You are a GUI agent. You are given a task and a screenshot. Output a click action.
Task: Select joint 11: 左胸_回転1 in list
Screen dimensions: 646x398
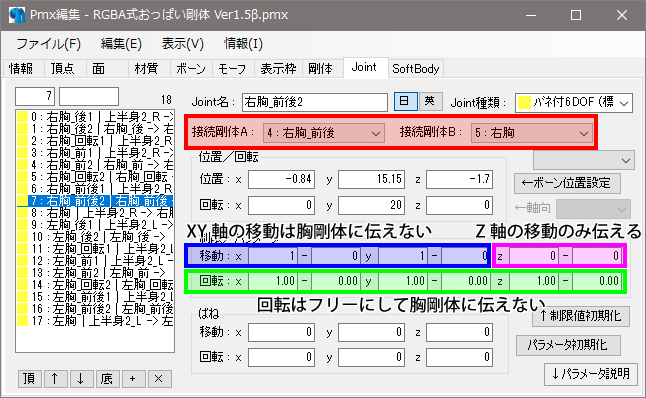pyautogui.click(x=95, y=249)
